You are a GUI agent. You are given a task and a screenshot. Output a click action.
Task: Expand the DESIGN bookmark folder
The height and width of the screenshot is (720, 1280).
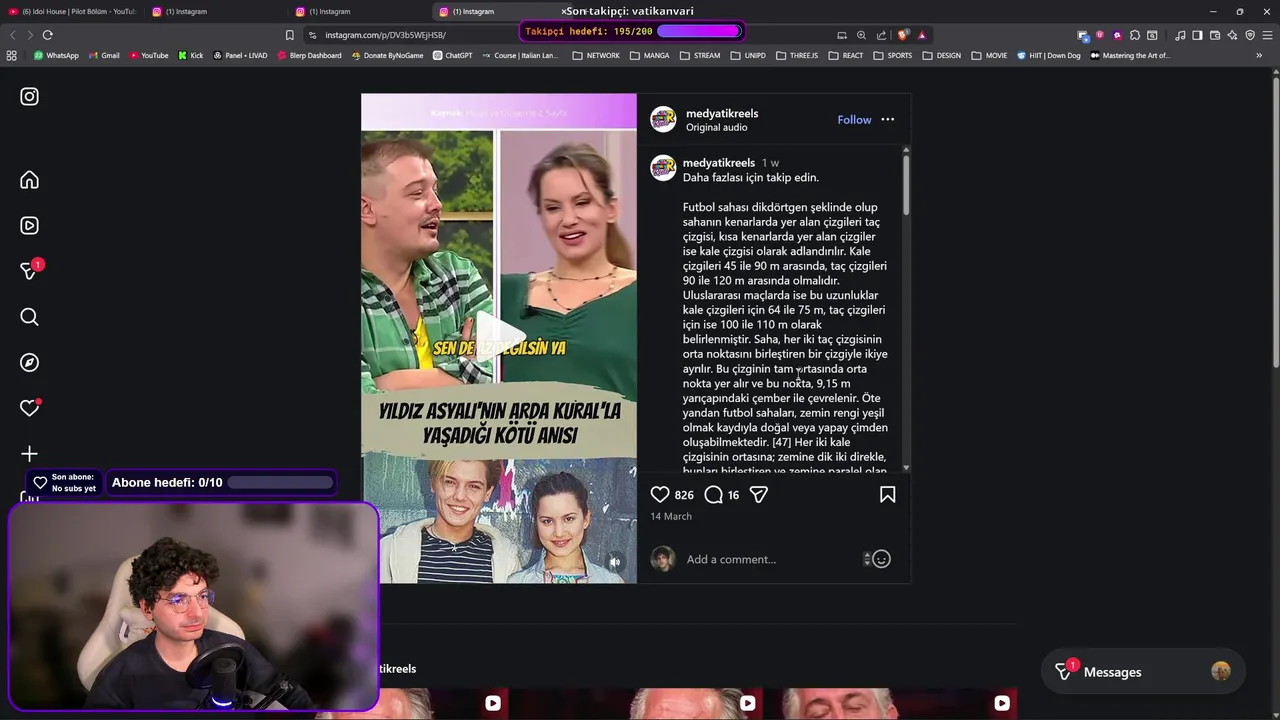pyautogui.click(x=941, y=56)
